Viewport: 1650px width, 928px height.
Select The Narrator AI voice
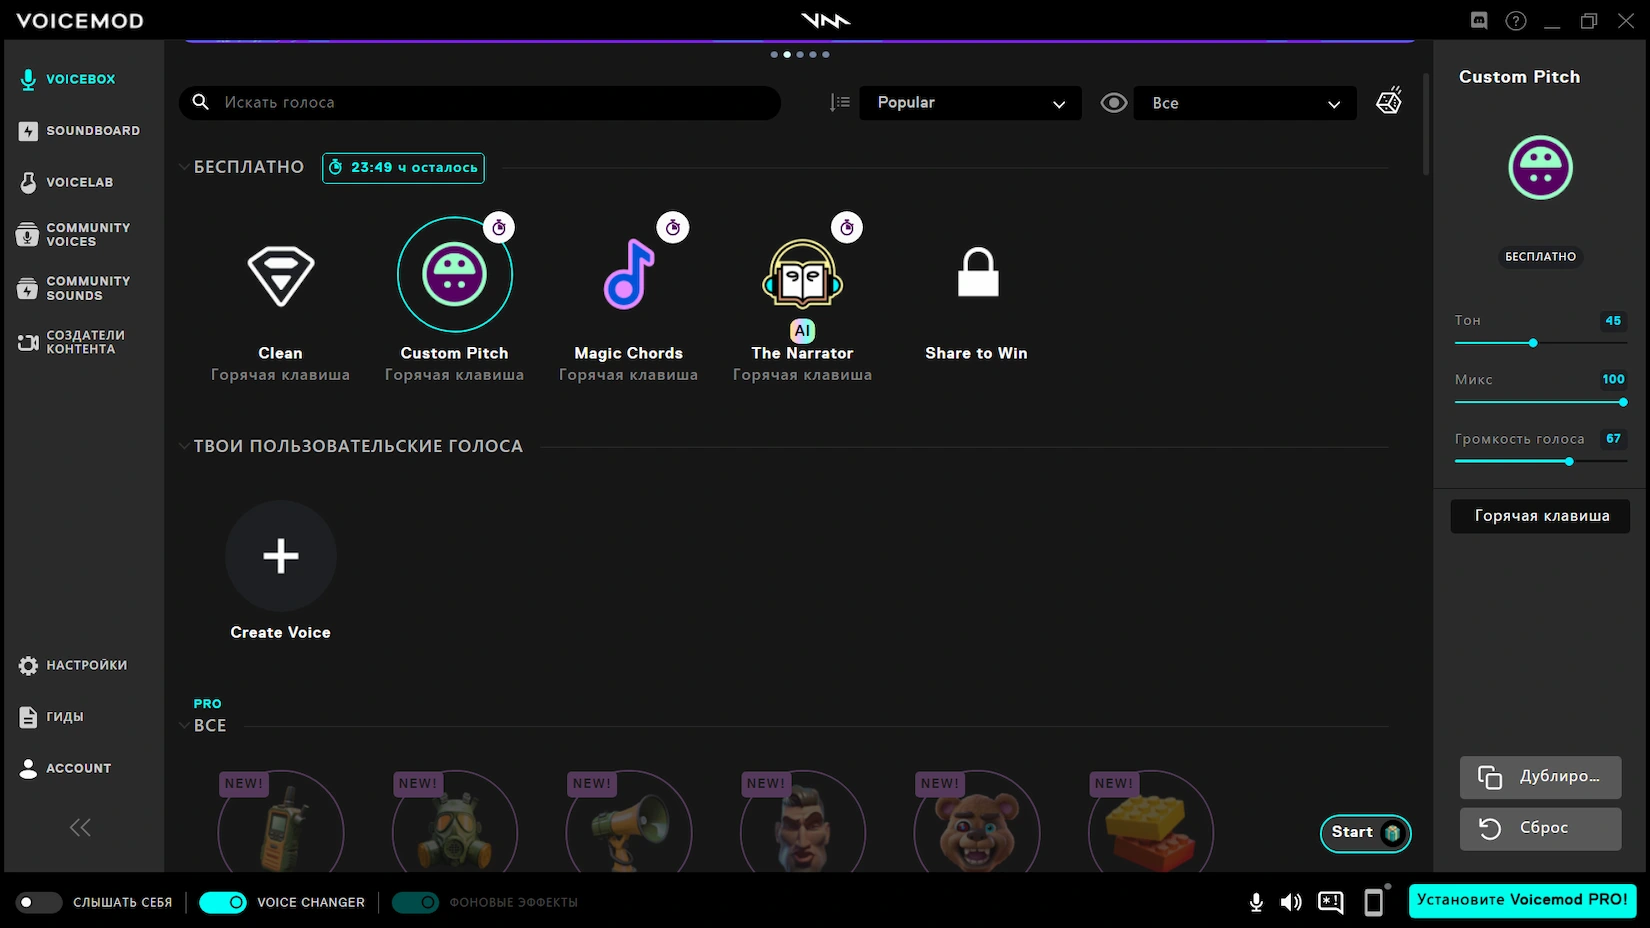point(802,275)
